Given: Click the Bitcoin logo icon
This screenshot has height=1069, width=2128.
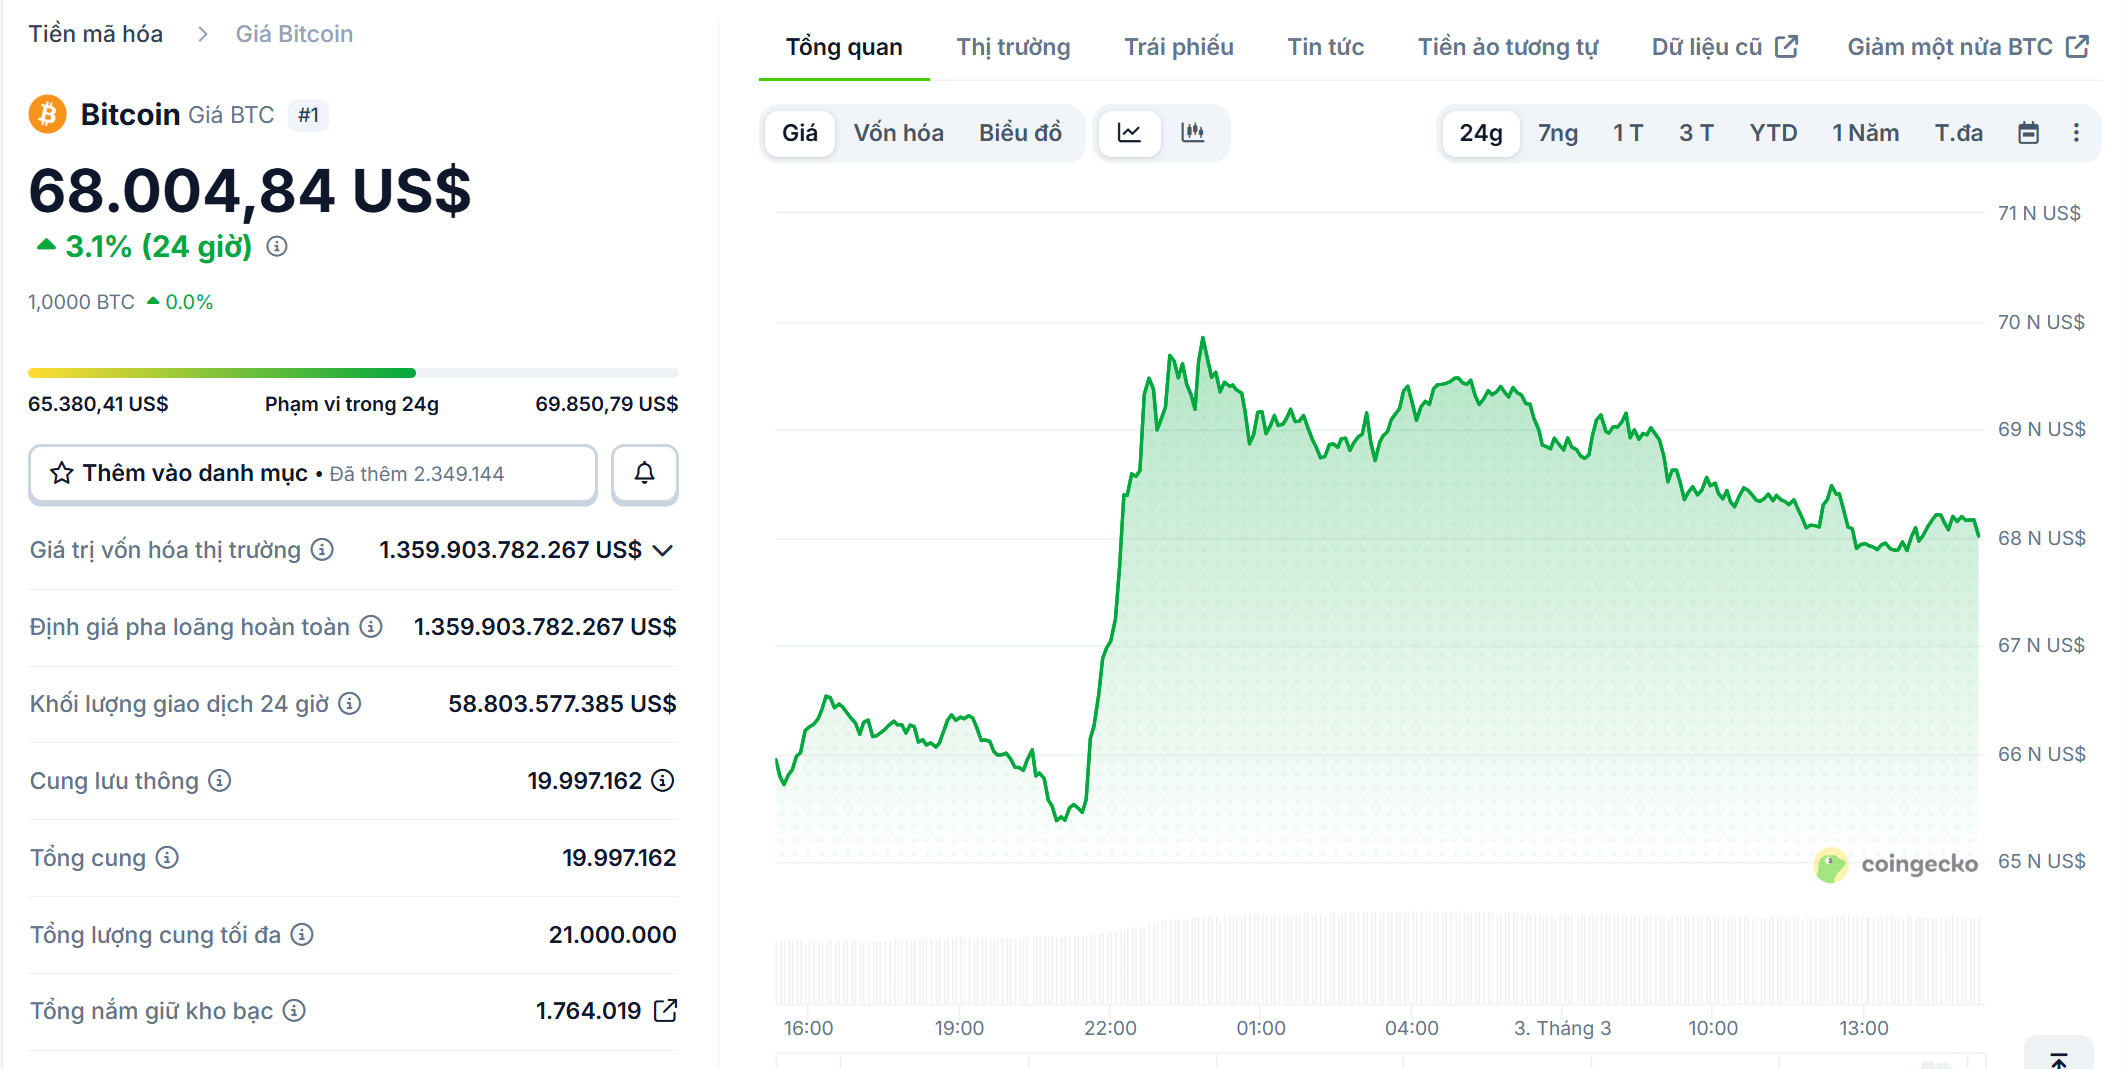Looking at the screenshot, I should pos(46,114).
